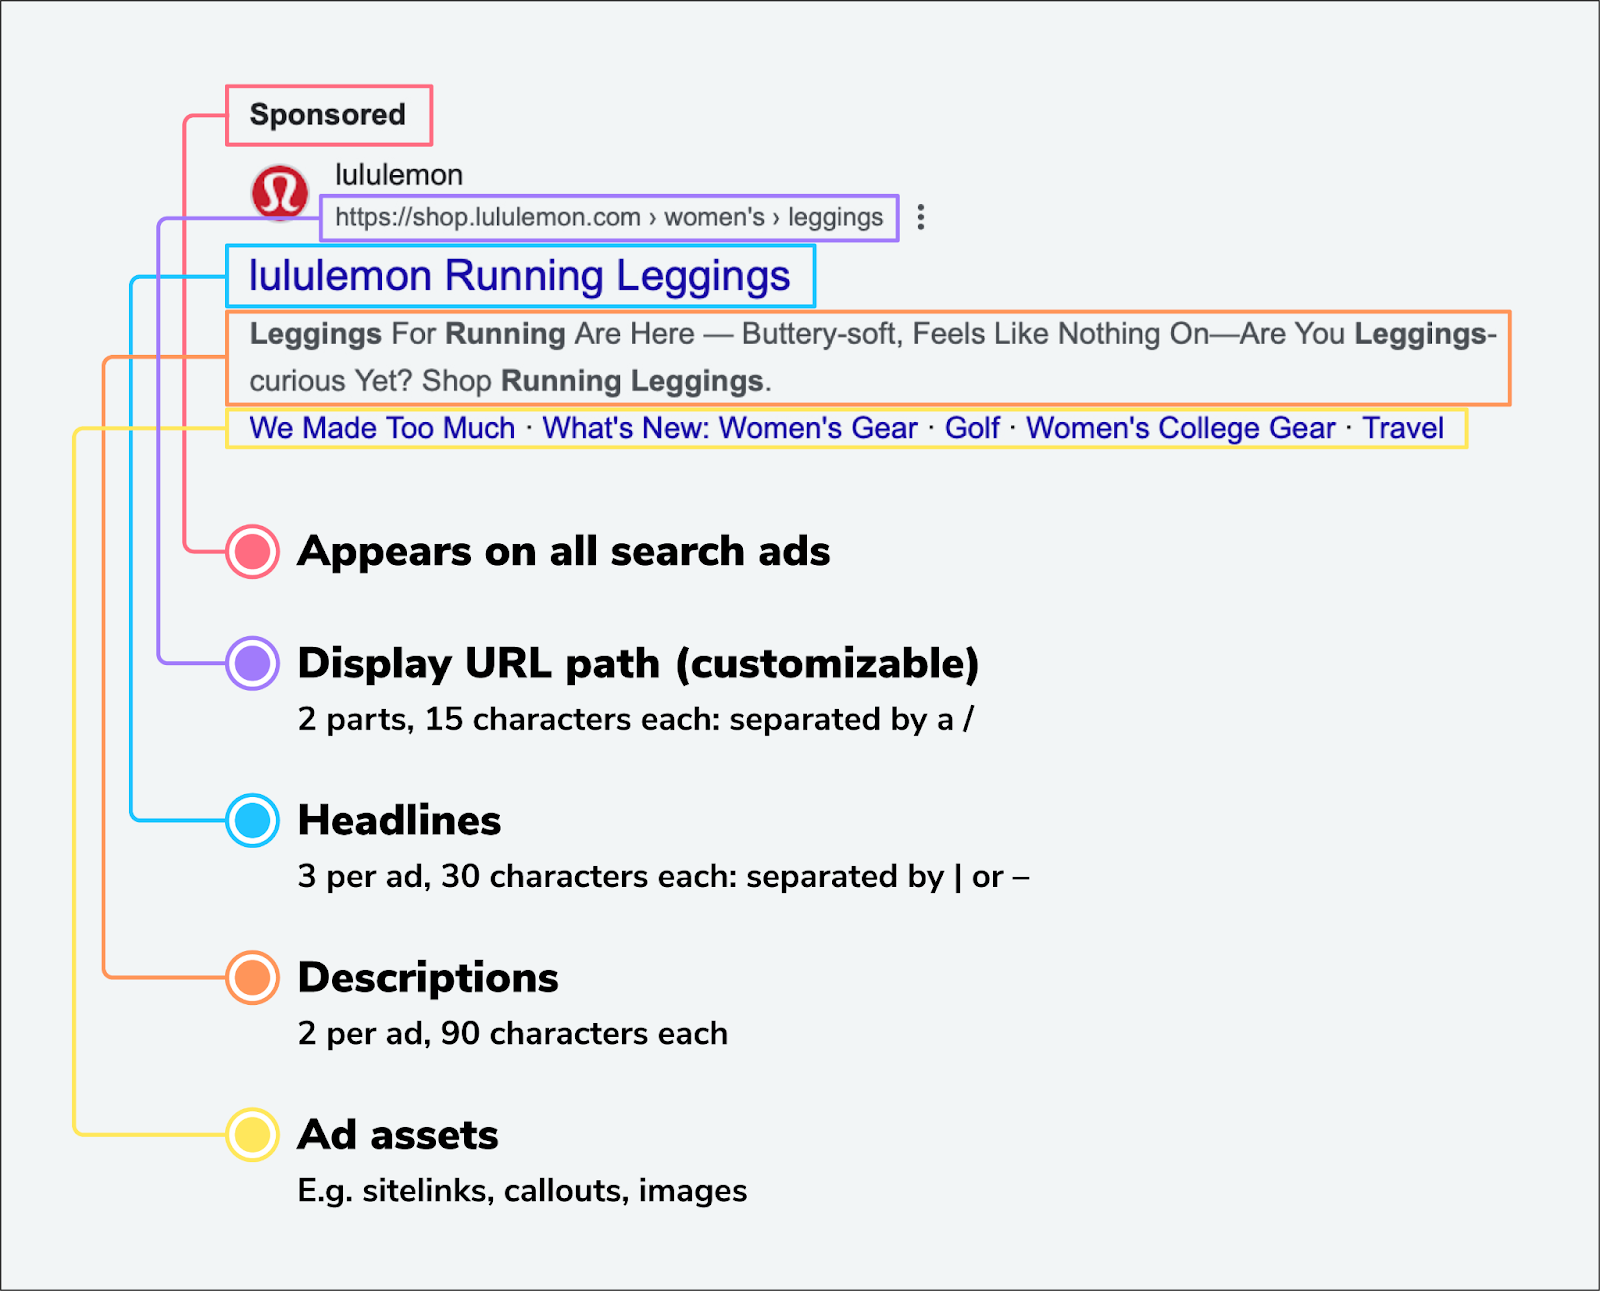This screenshot has height=1291, width=1600.
Task: Click the Ad assets section heading
Action: pos(398,1135)
